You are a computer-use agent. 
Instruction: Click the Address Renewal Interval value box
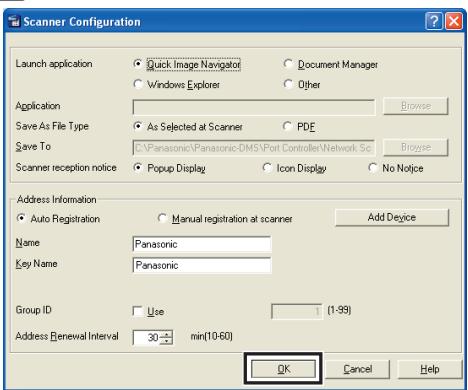[146, 337]
